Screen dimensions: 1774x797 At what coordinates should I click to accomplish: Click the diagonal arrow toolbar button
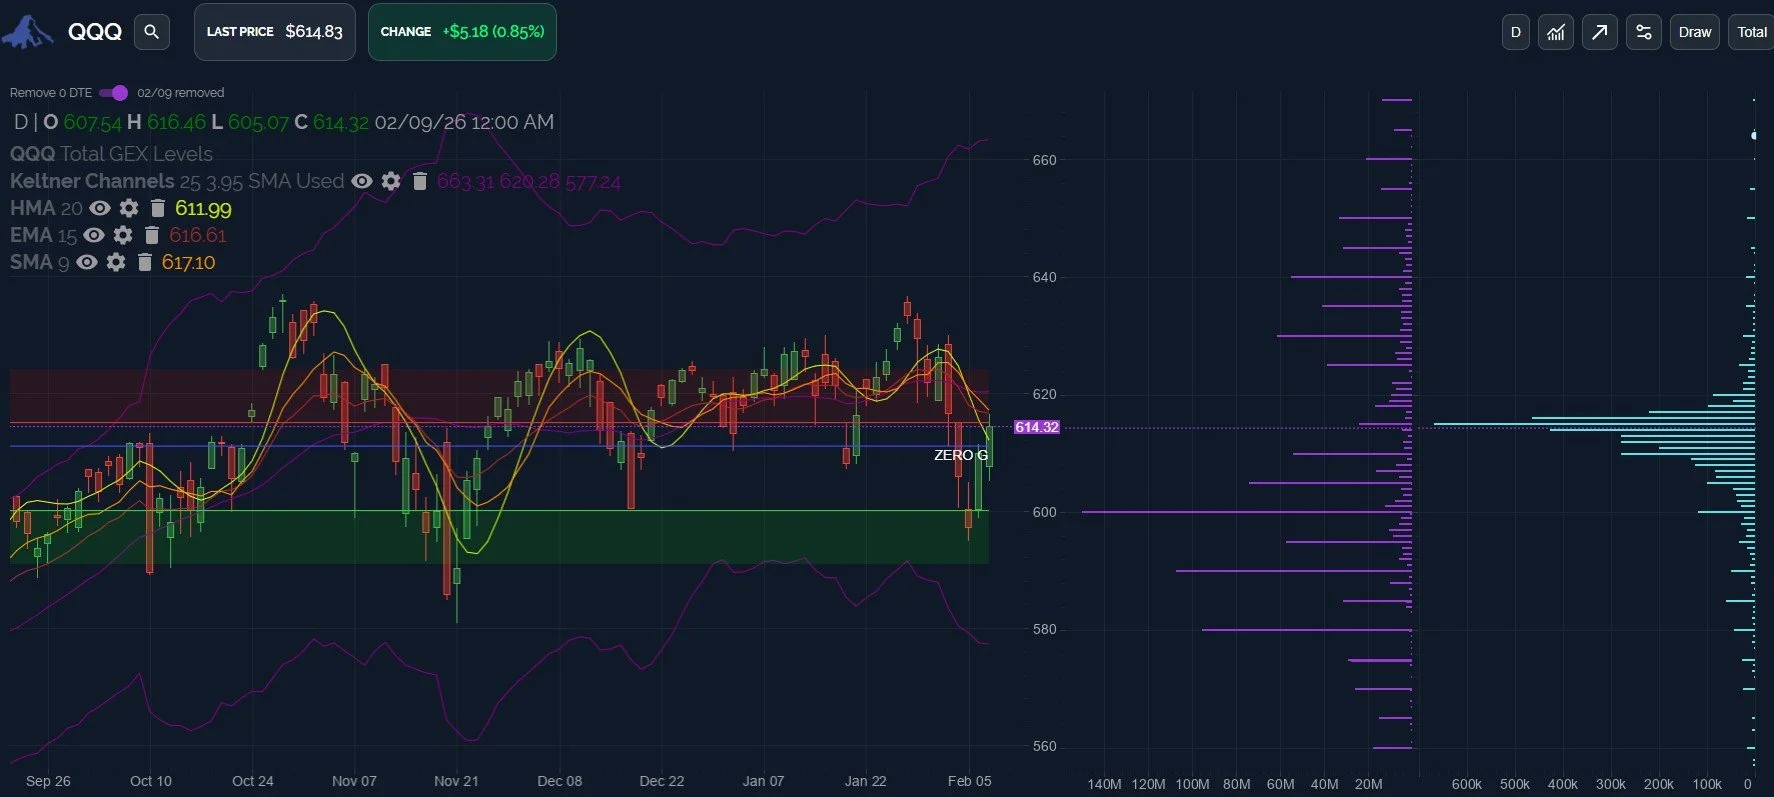[x=1600, y=32]
